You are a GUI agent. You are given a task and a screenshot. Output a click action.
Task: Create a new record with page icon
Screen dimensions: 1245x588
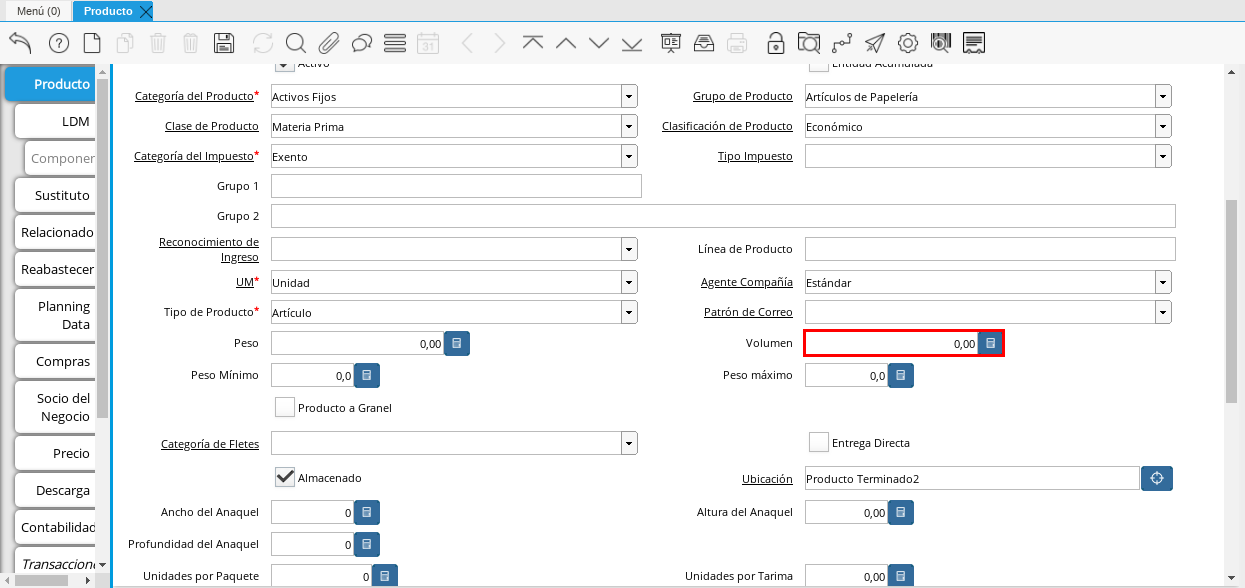(x=92, y=43)
